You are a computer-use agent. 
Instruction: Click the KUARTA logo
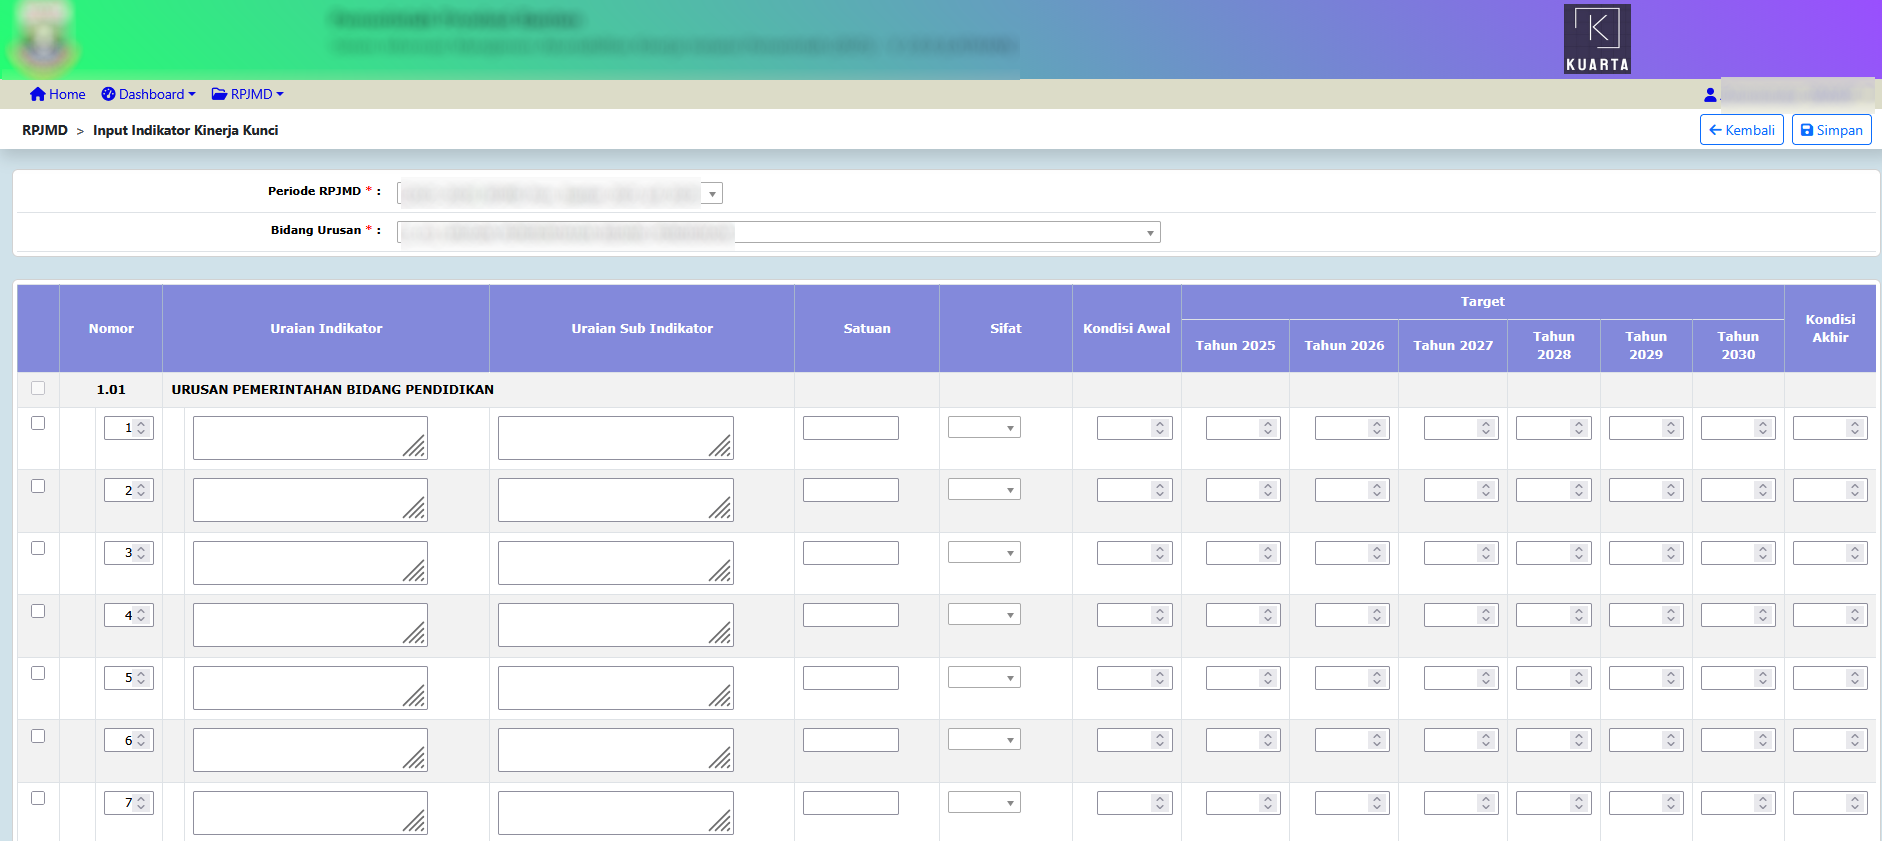point(1597,39)
